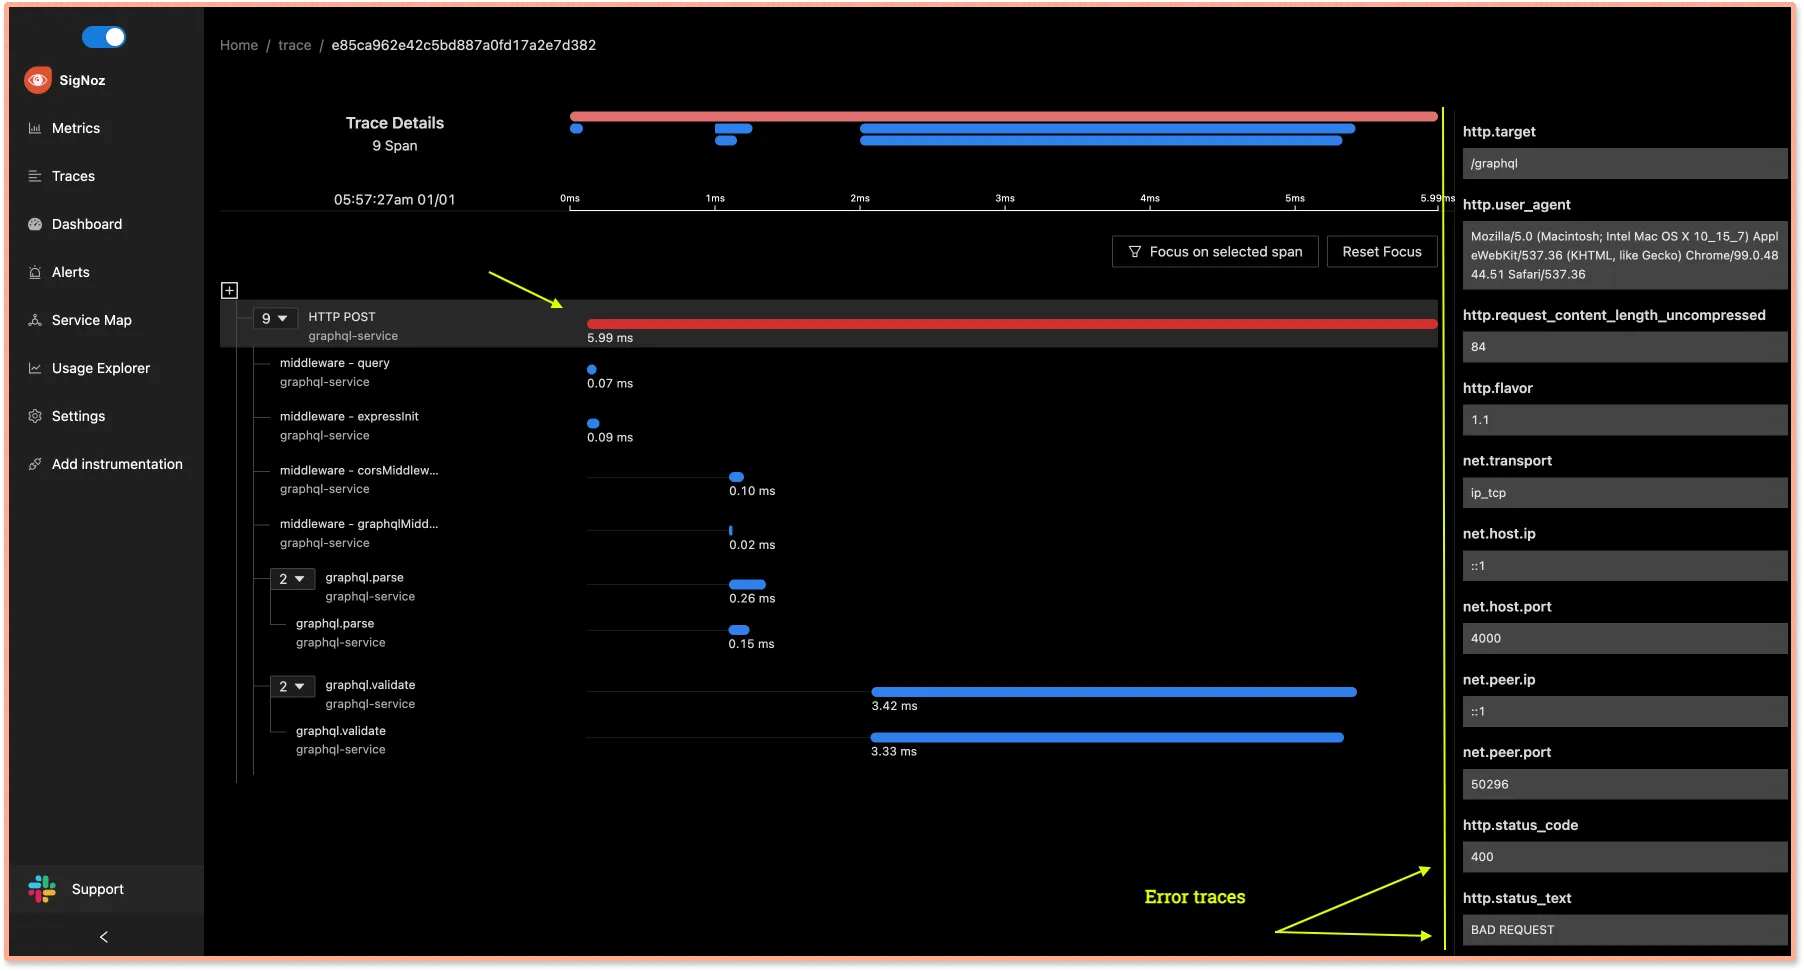Click the Settings gear icon
Image resolution: width=1804 pixels, height=971 pixels.
pyautogui.click(x=35, y=416)
